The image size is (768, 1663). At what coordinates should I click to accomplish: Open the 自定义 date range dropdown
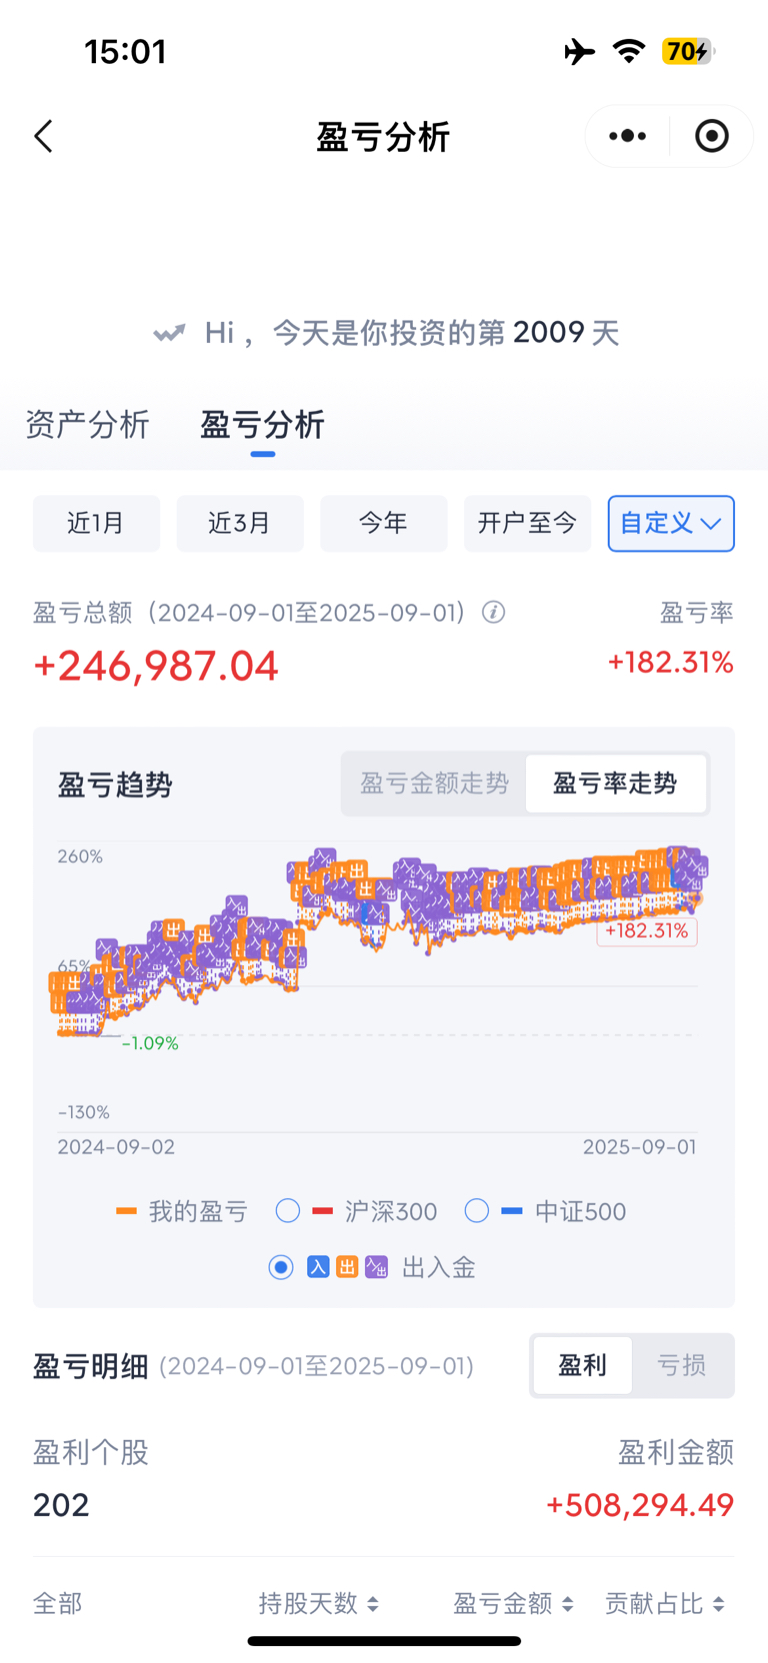[671, 523]
